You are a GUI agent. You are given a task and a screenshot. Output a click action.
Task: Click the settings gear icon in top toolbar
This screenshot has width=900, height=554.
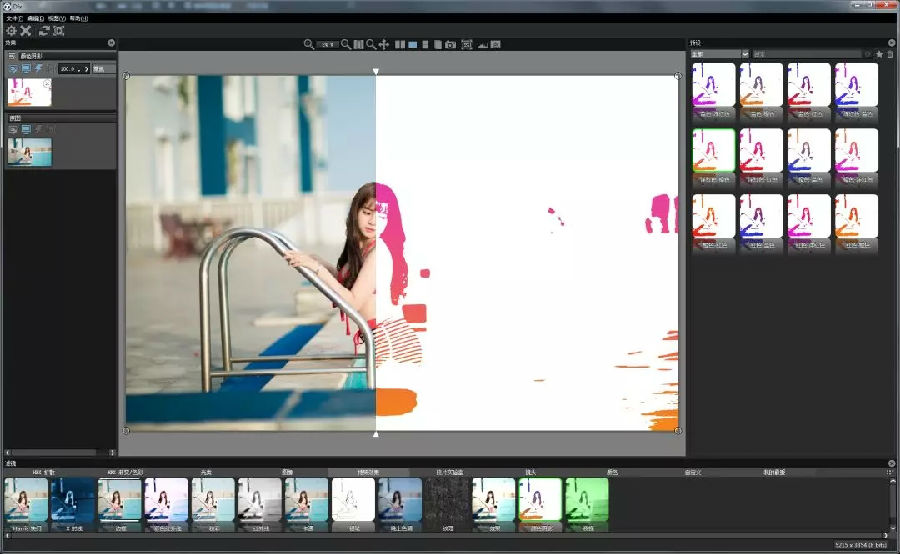(11, 31)
